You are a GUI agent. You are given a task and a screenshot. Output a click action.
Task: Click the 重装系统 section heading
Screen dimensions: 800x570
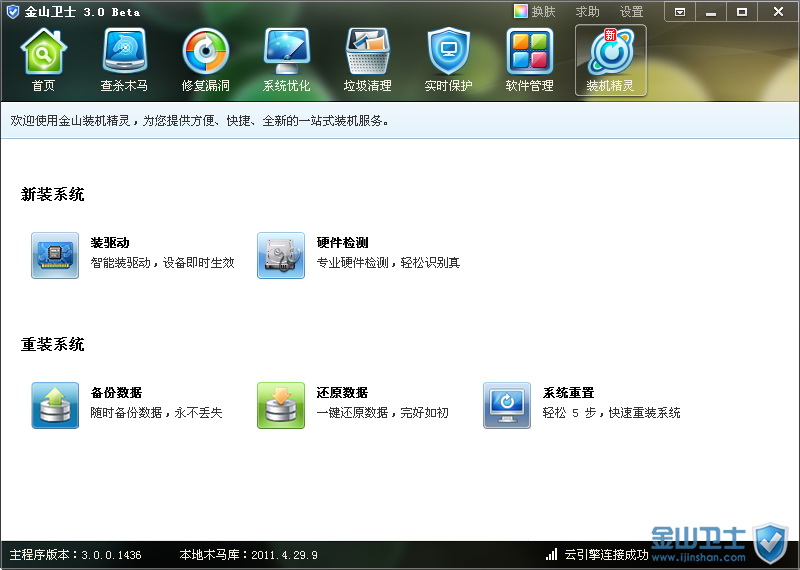53,344
